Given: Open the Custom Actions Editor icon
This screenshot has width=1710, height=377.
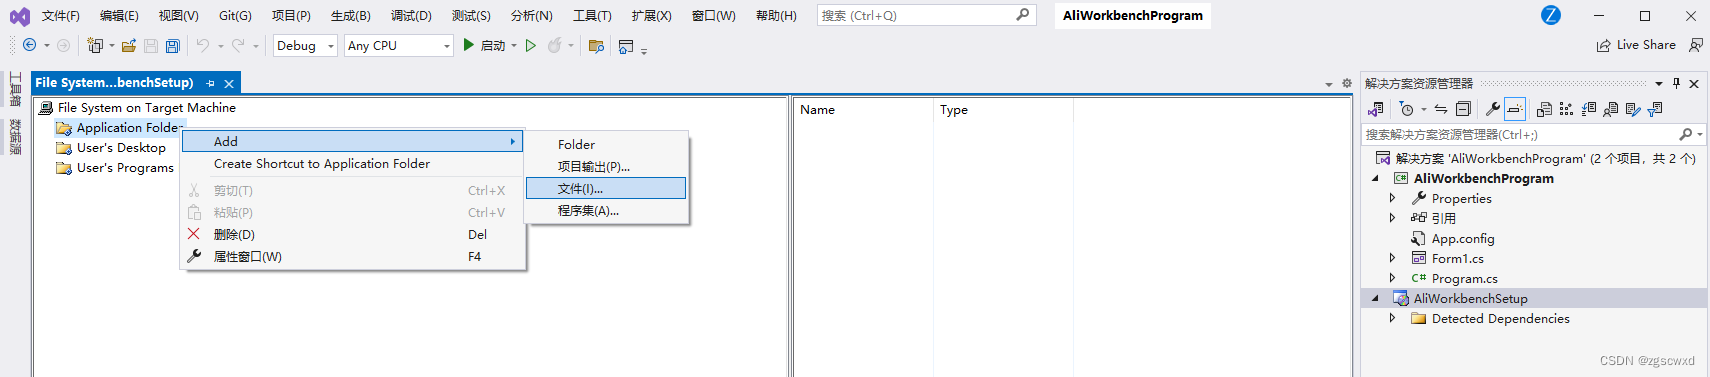Looking at the screenshot, I should click(x=1633, y=109).
